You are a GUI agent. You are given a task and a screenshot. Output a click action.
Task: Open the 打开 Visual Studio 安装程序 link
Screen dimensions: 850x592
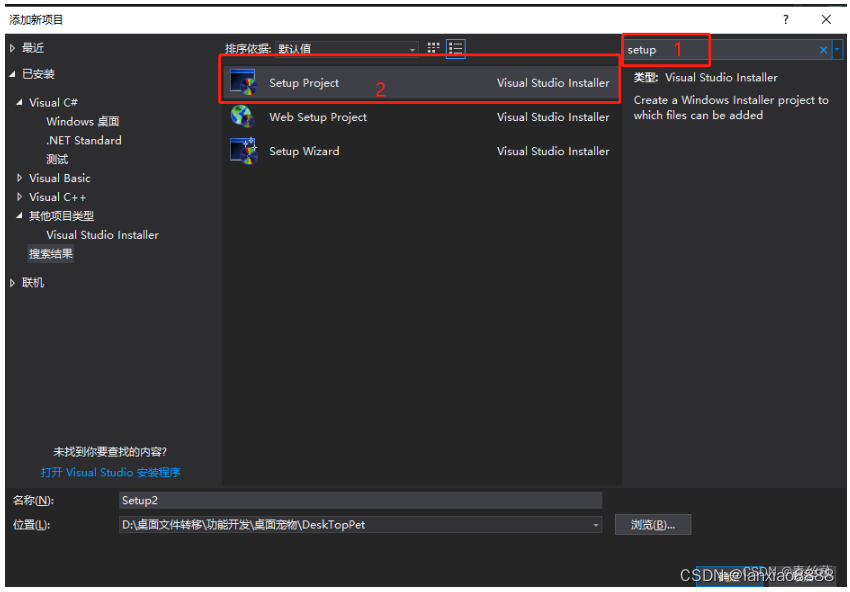[111, 472]
